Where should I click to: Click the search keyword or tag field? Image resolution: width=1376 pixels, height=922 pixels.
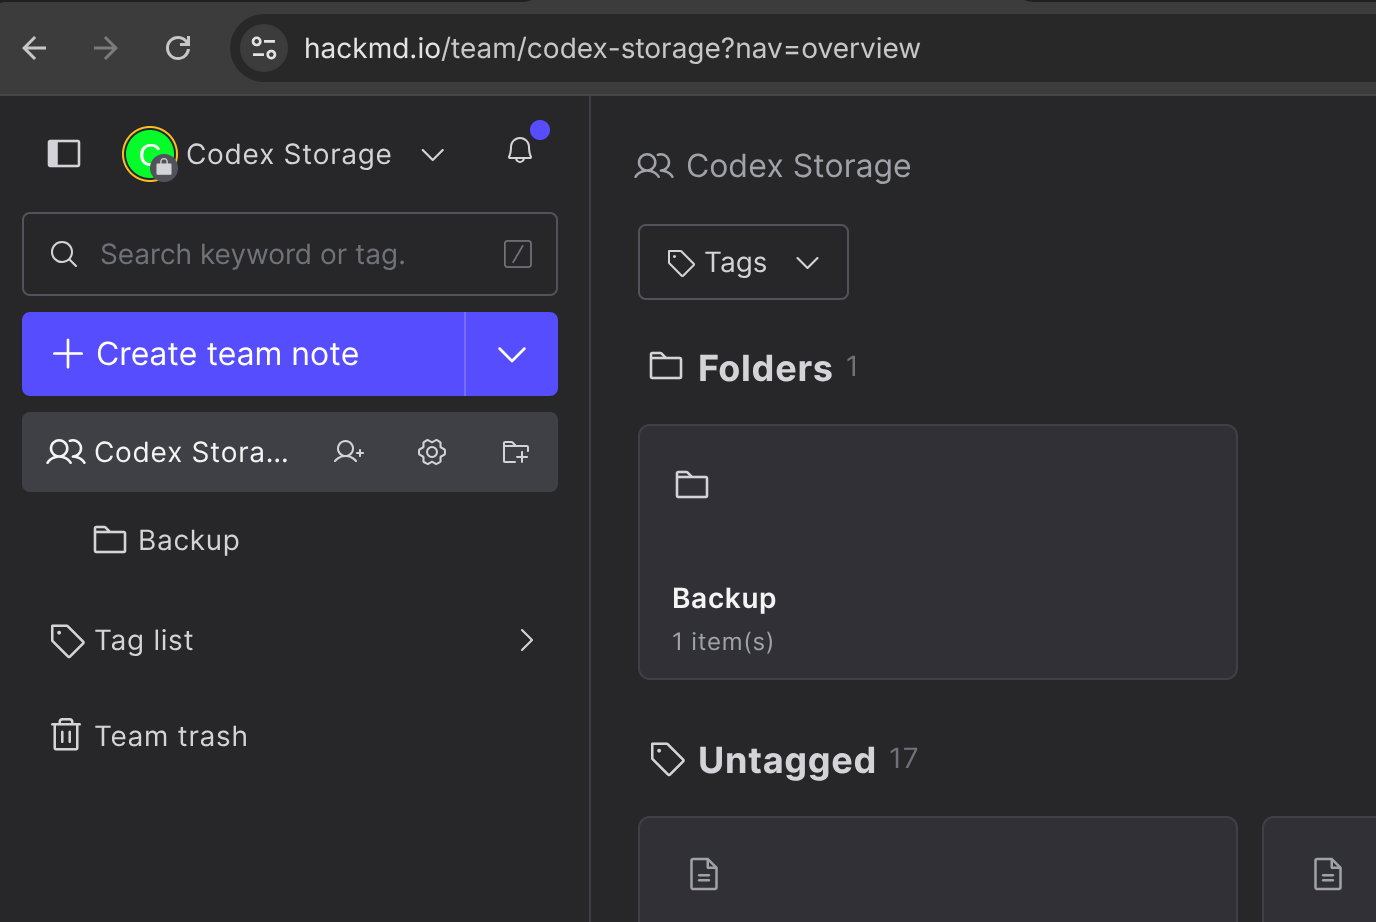pos(290,254)
